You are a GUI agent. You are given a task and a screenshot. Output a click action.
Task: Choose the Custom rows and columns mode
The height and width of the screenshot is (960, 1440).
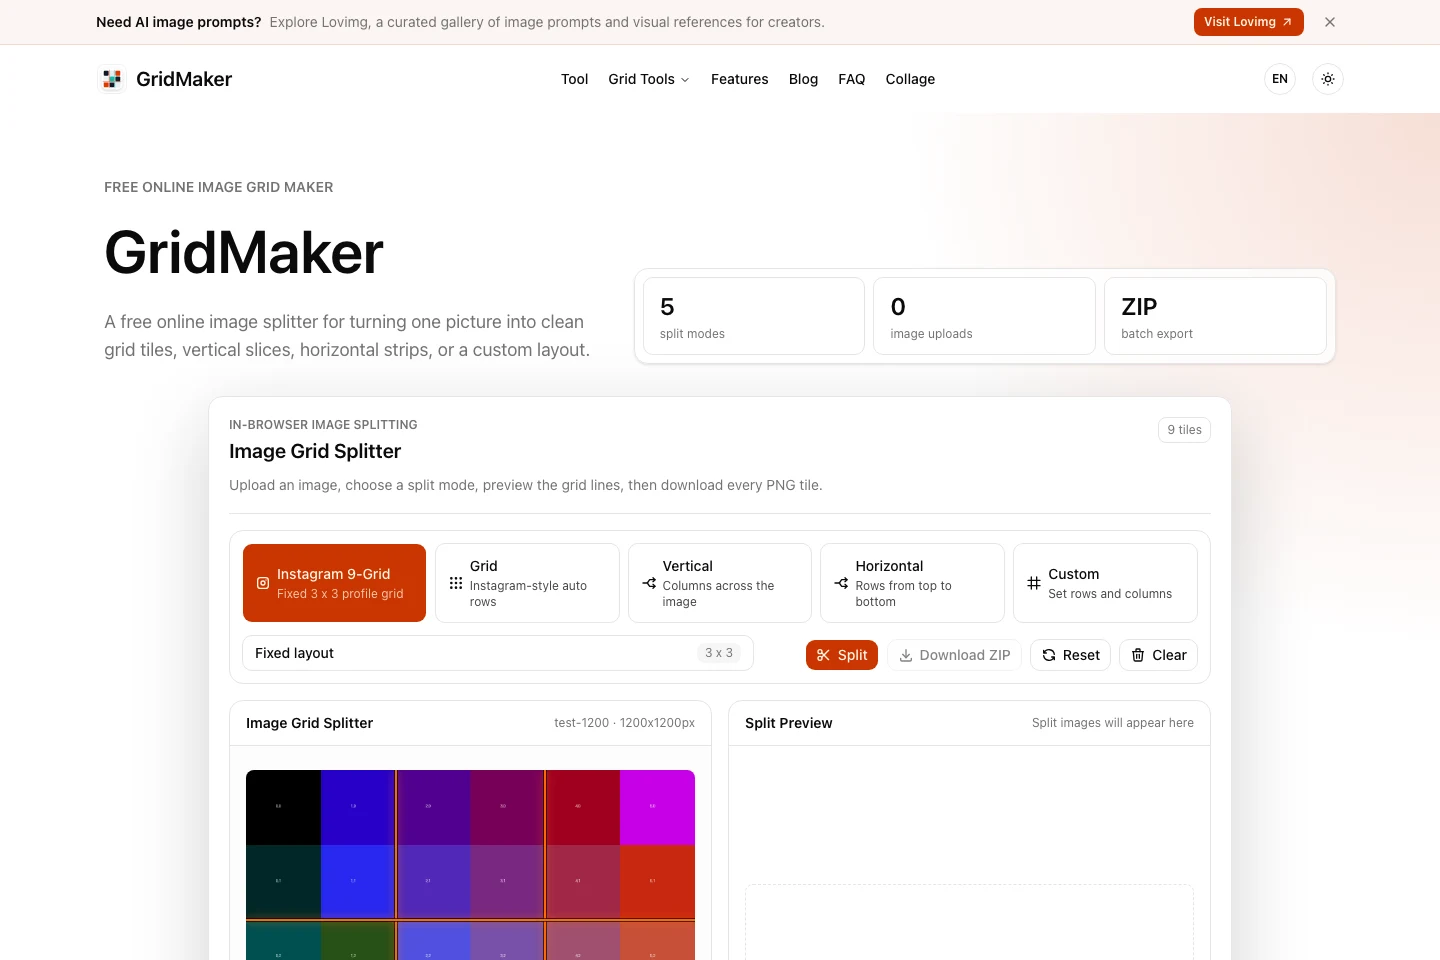point(1105,583)
